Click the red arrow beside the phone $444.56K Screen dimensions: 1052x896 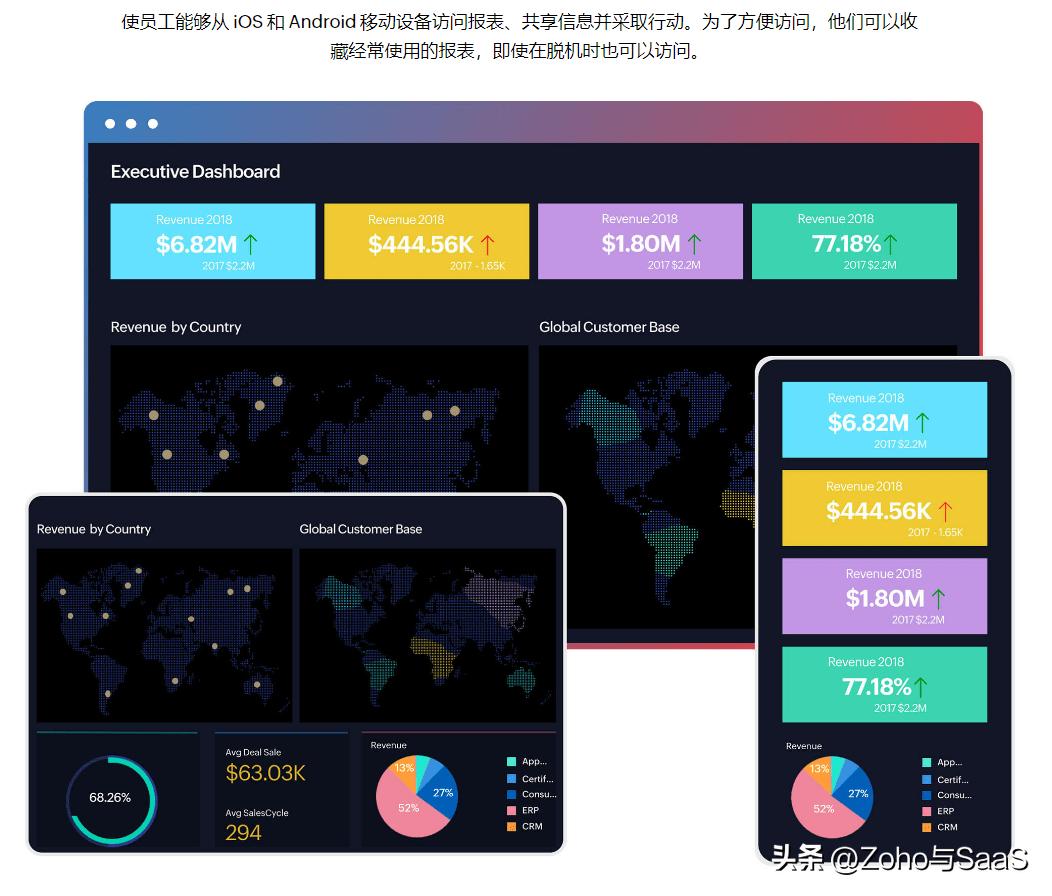click(x=945, y=511)
